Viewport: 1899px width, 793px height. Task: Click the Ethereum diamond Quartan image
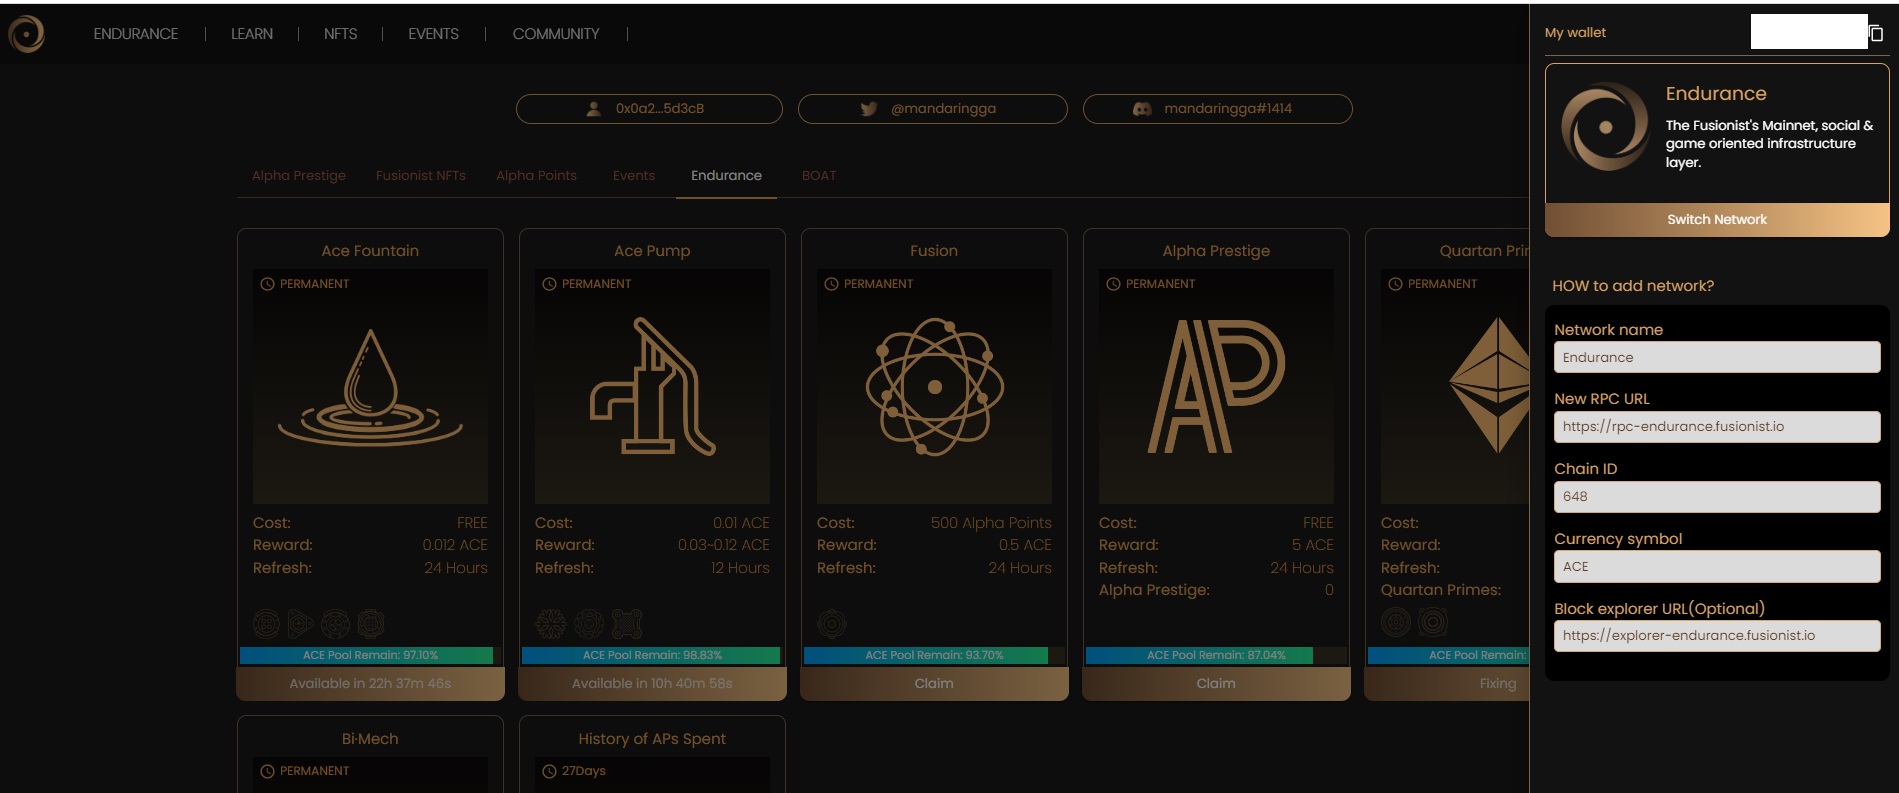1490,385
